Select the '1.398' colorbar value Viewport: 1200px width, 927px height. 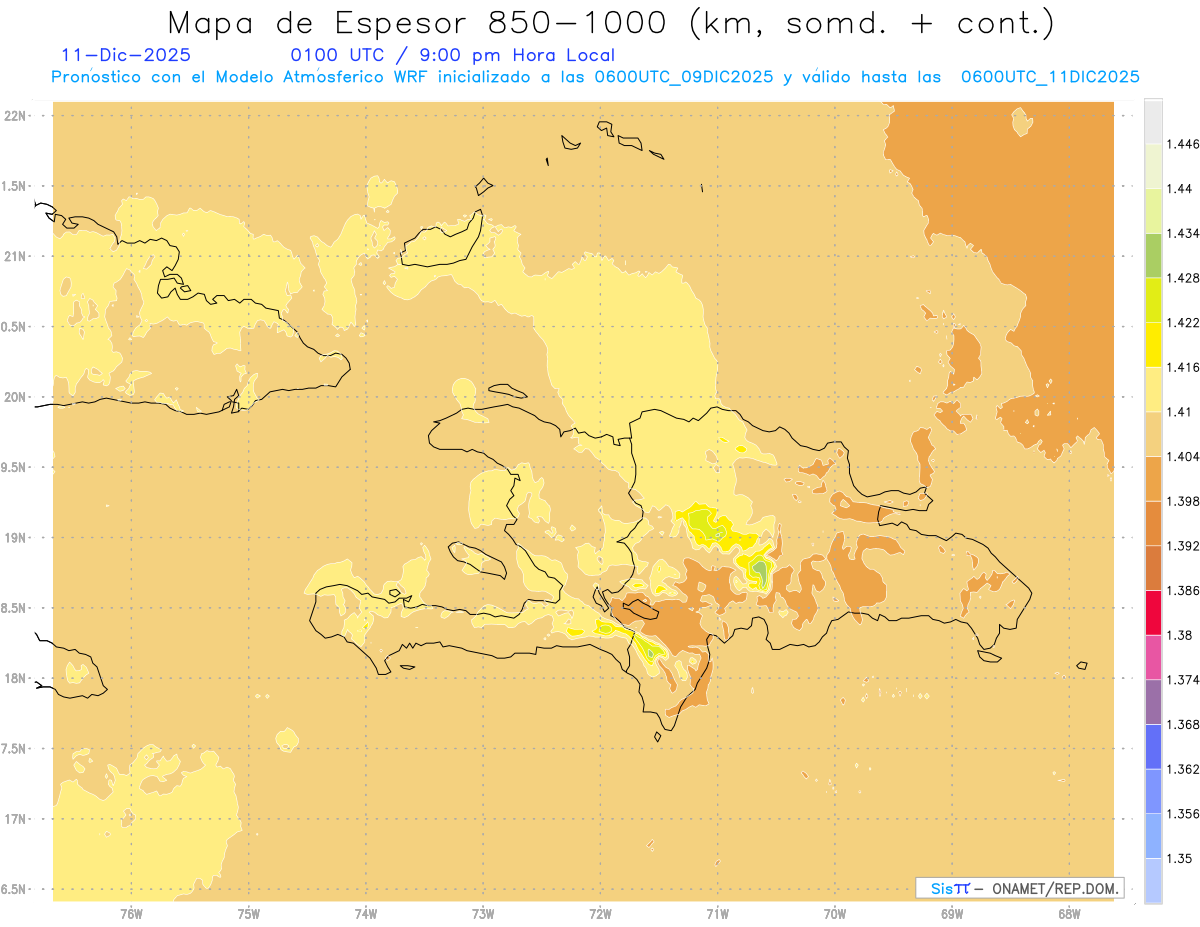1185,501
